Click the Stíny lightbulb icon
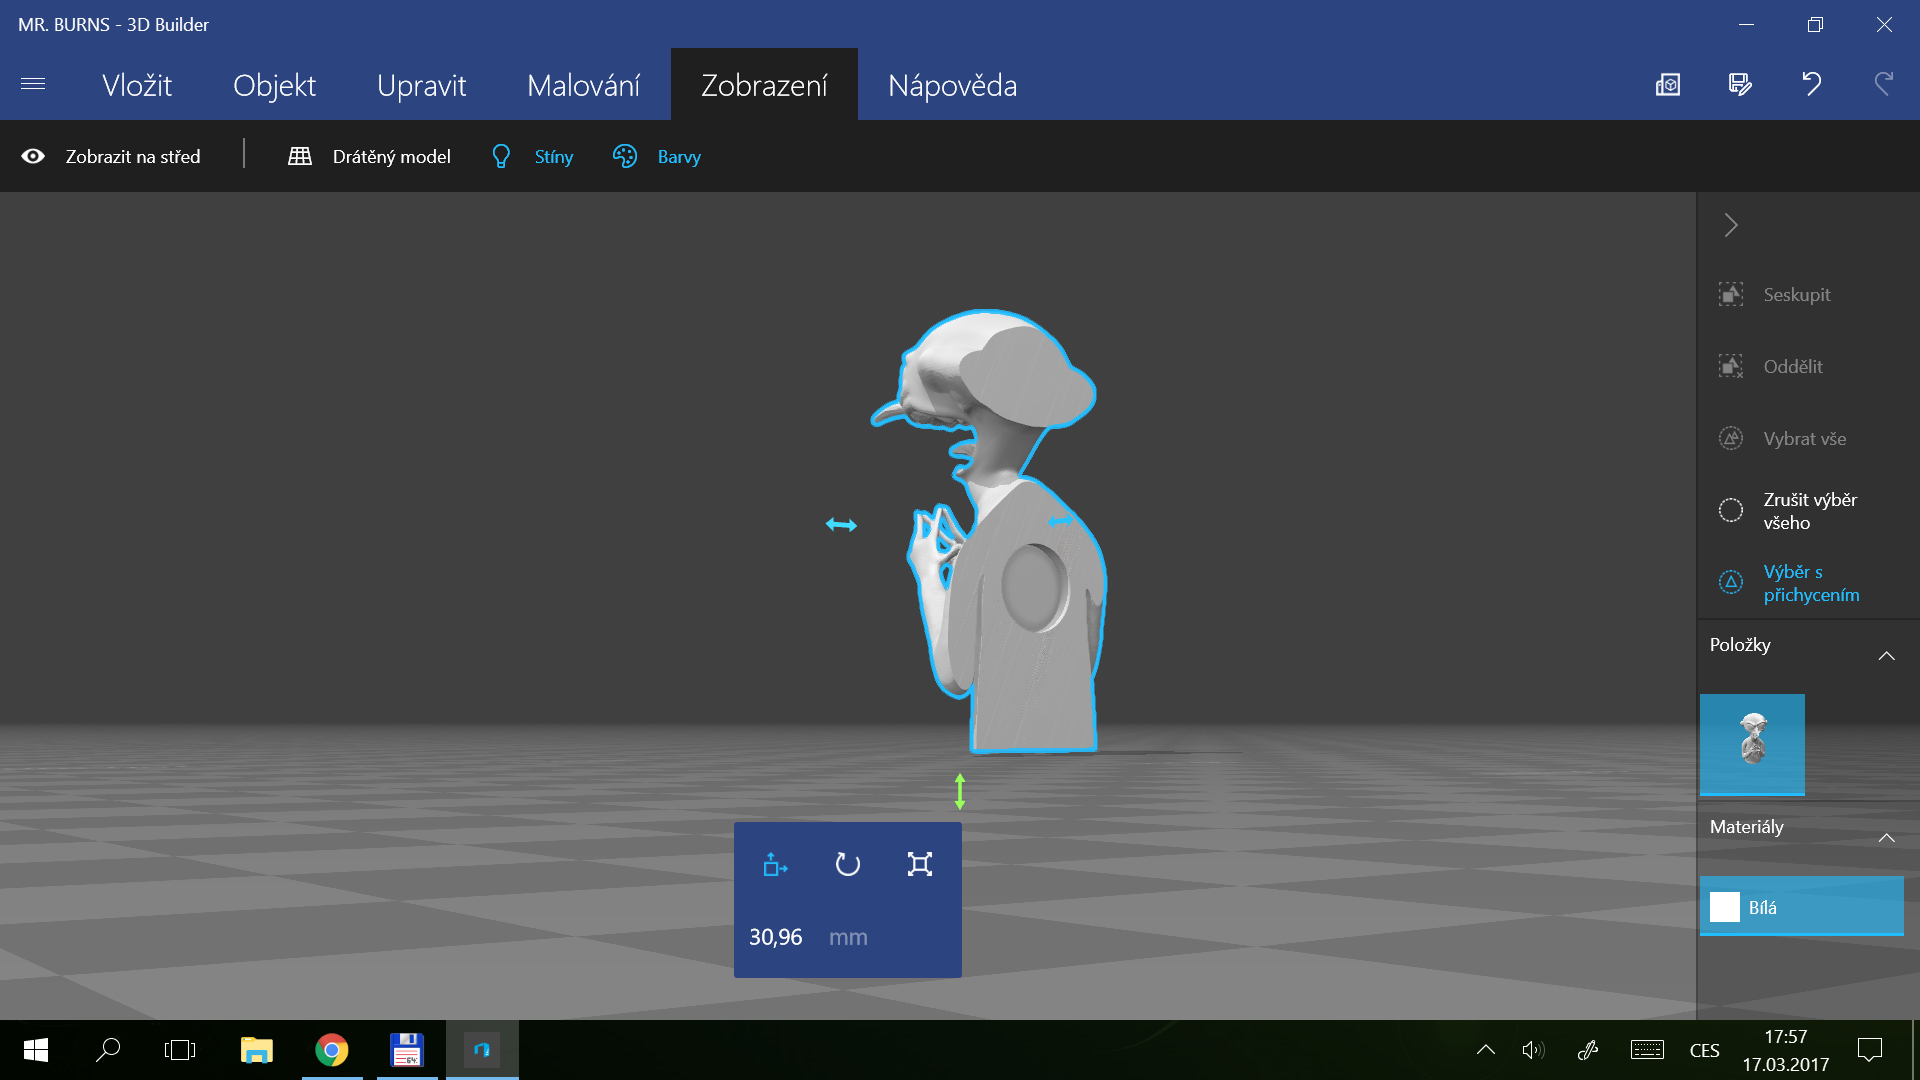Screen dimensions: 1920x1080 501,156
